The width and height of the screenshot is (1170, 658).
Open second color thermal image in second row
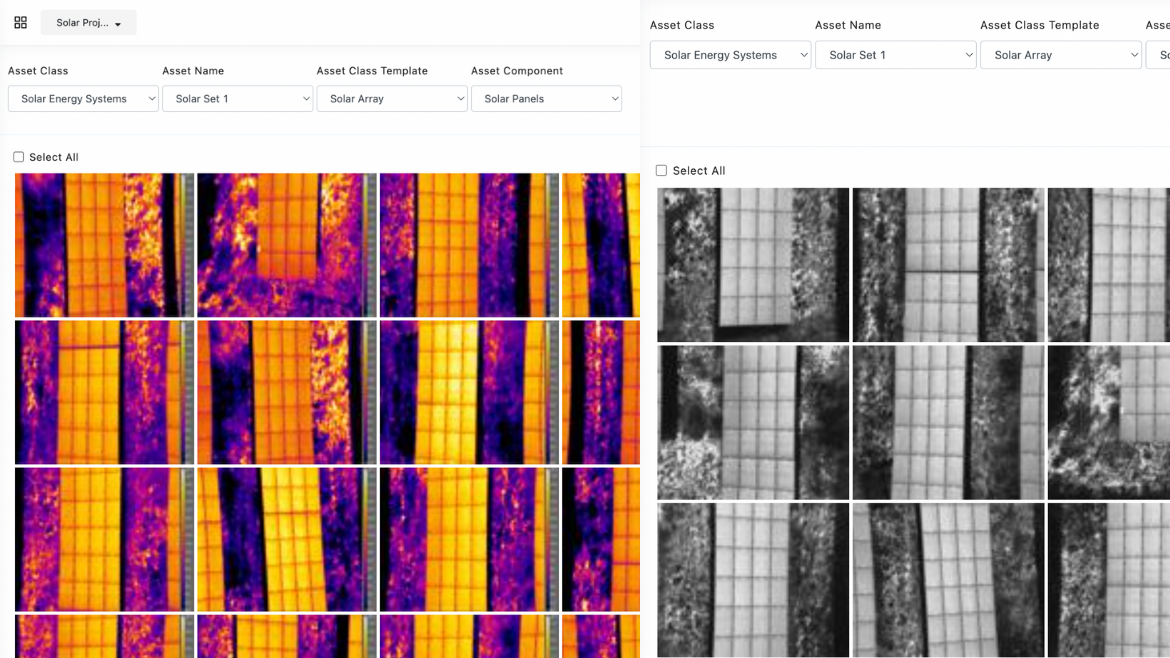[x=287, y=392]
